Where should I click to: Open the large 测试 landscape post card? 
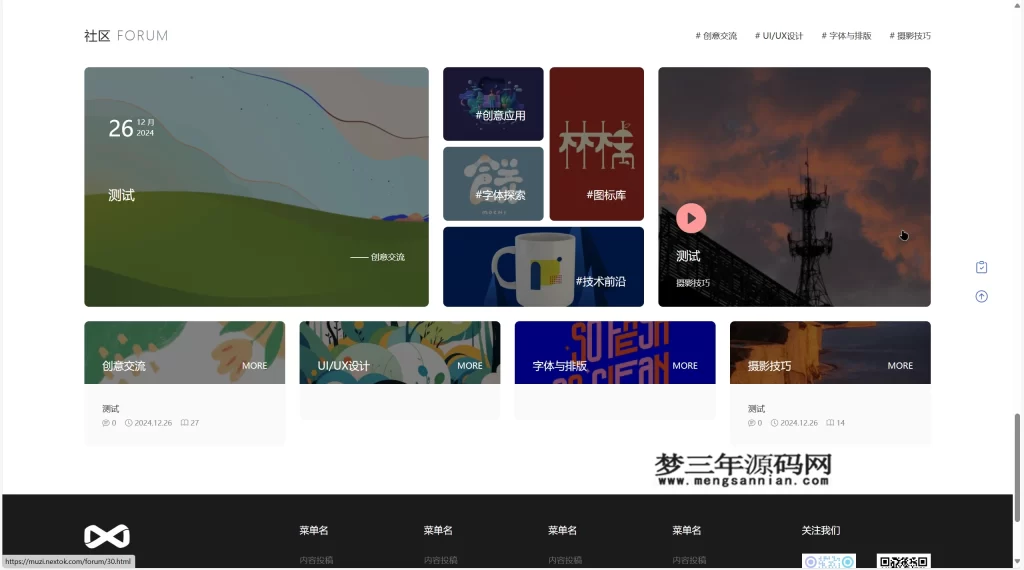(257, 187)
